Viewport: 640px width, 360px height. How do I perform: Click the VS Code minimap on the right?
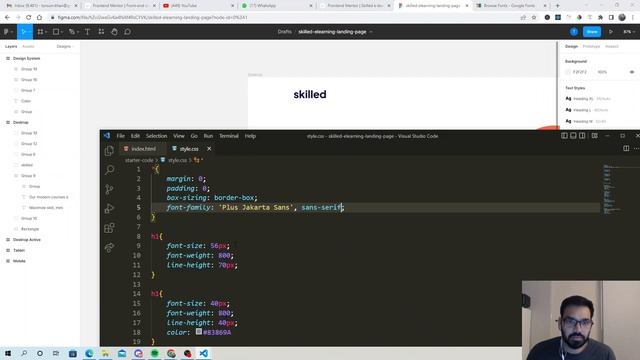coord(611,189)
